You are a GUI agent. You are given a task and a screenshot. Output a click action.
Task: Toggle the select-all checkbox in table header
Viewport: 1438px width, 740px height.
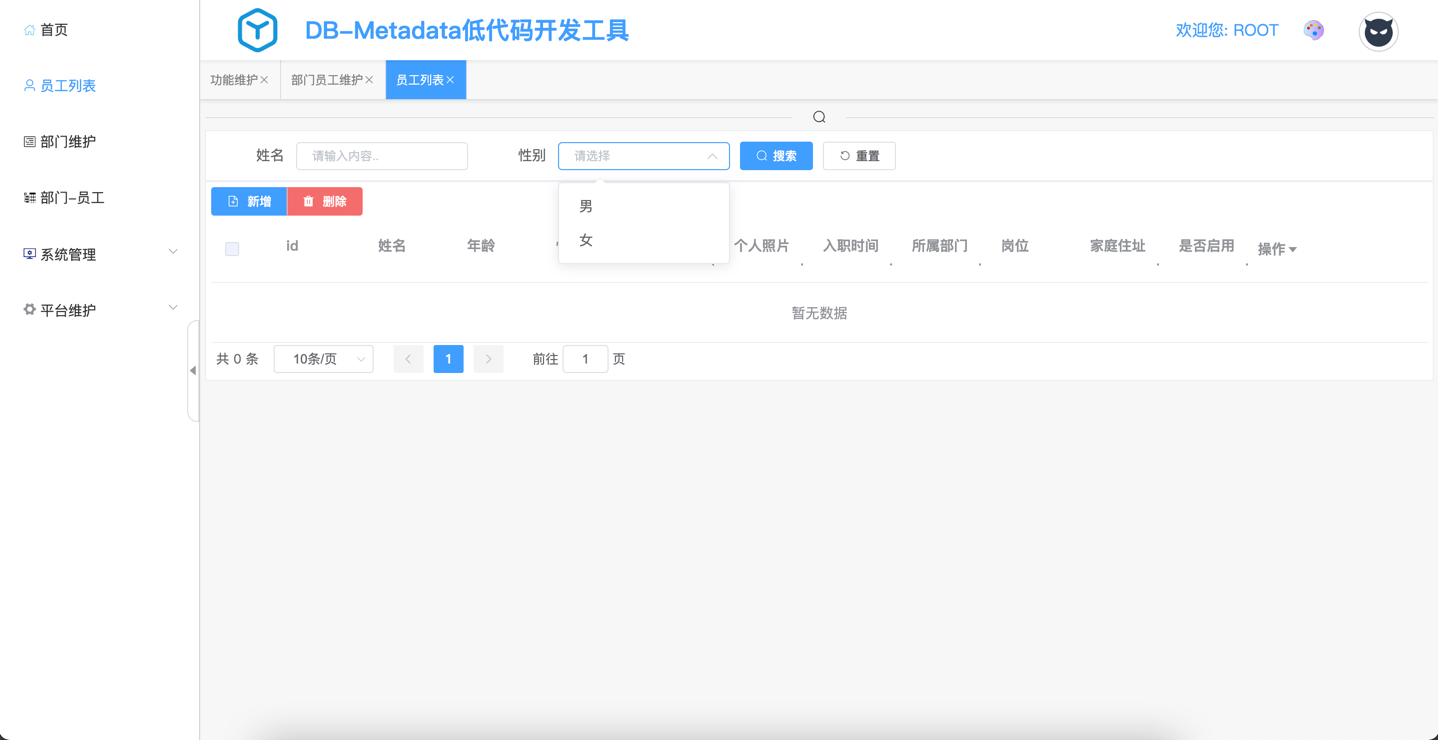(232, 249)
